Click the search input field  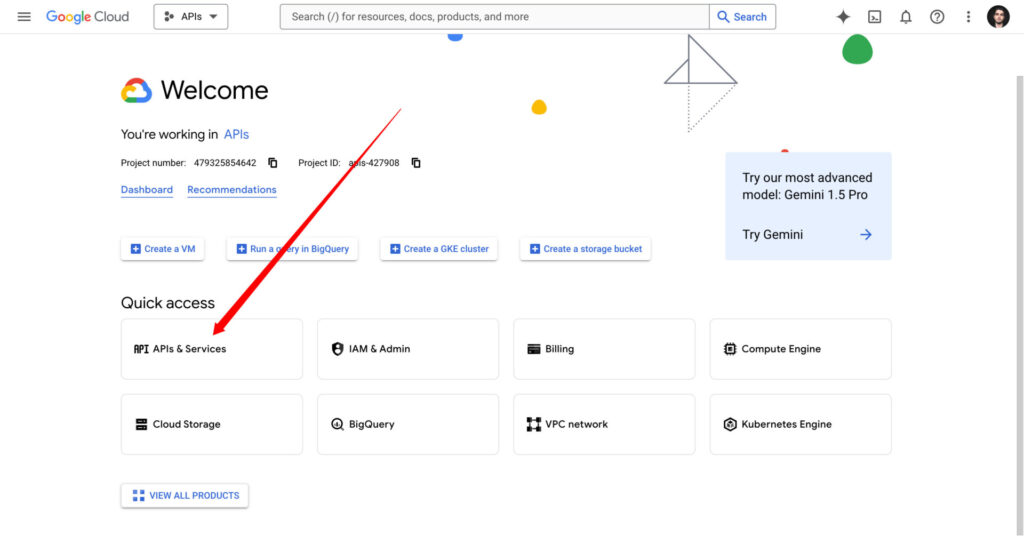point(495,17)
